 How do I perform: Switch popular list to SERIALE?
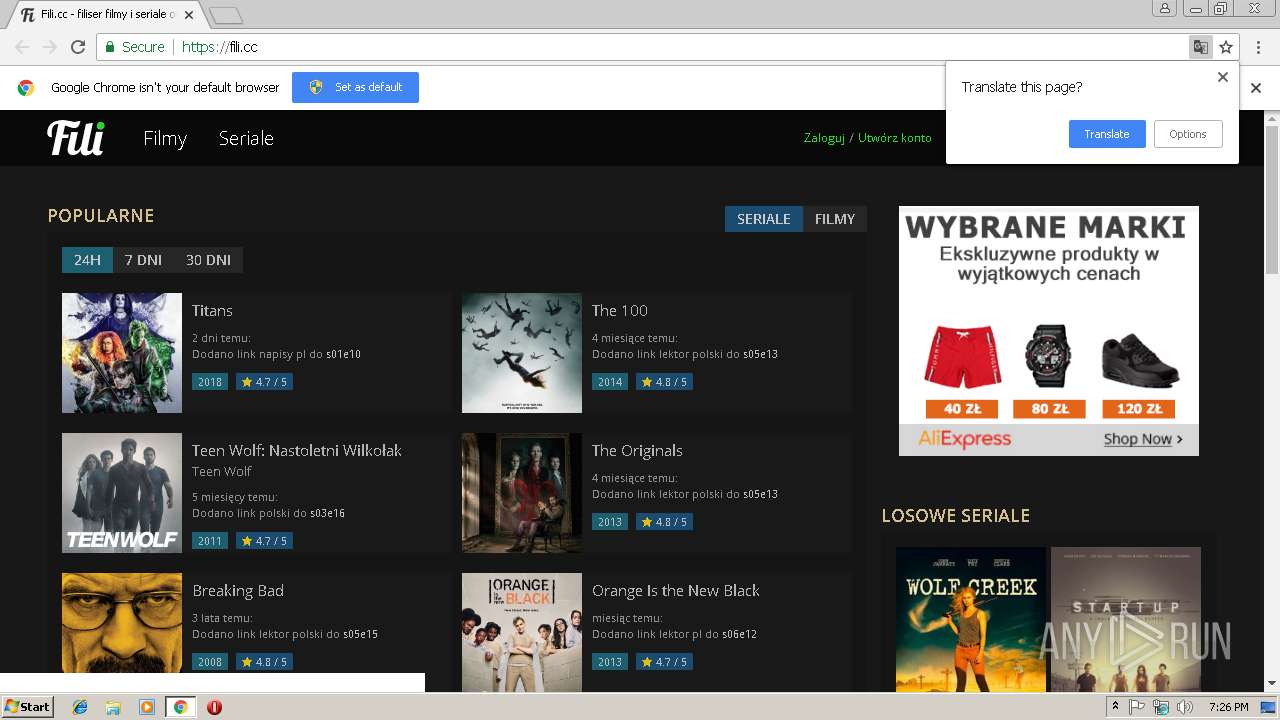(764, 219)
